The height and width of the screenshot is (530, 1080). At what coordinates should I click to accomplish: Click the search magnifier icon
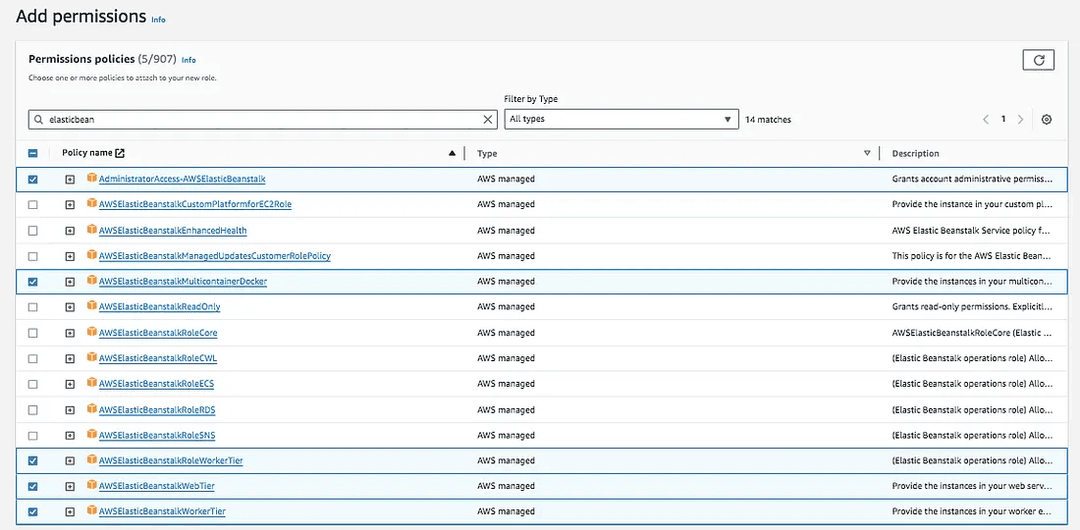pos(39,119)
